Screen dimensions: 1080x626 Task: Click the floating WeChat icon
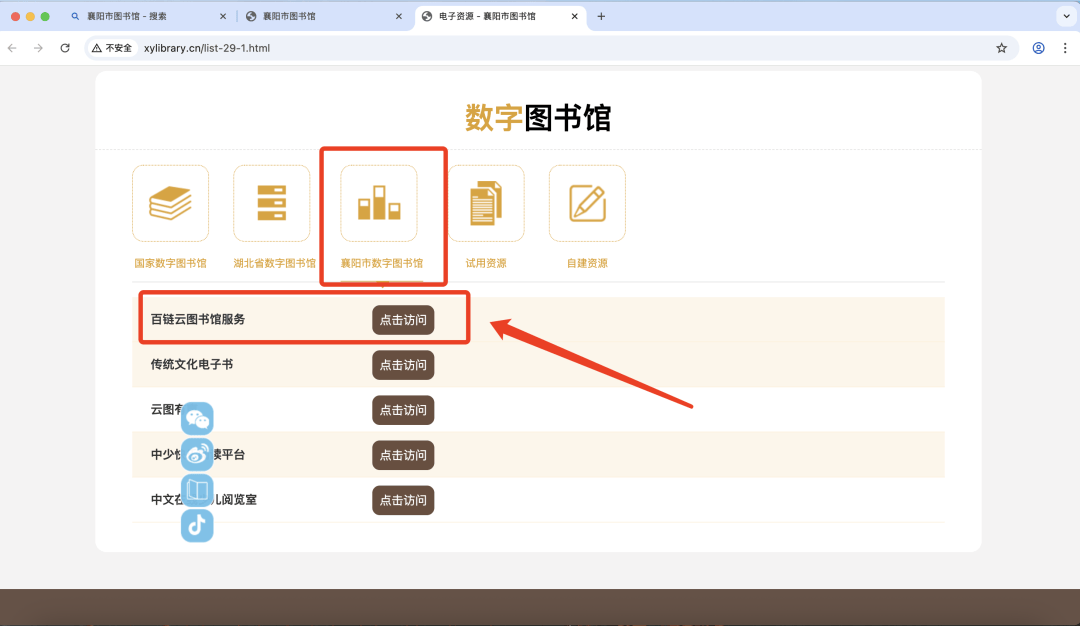point(197,419)
